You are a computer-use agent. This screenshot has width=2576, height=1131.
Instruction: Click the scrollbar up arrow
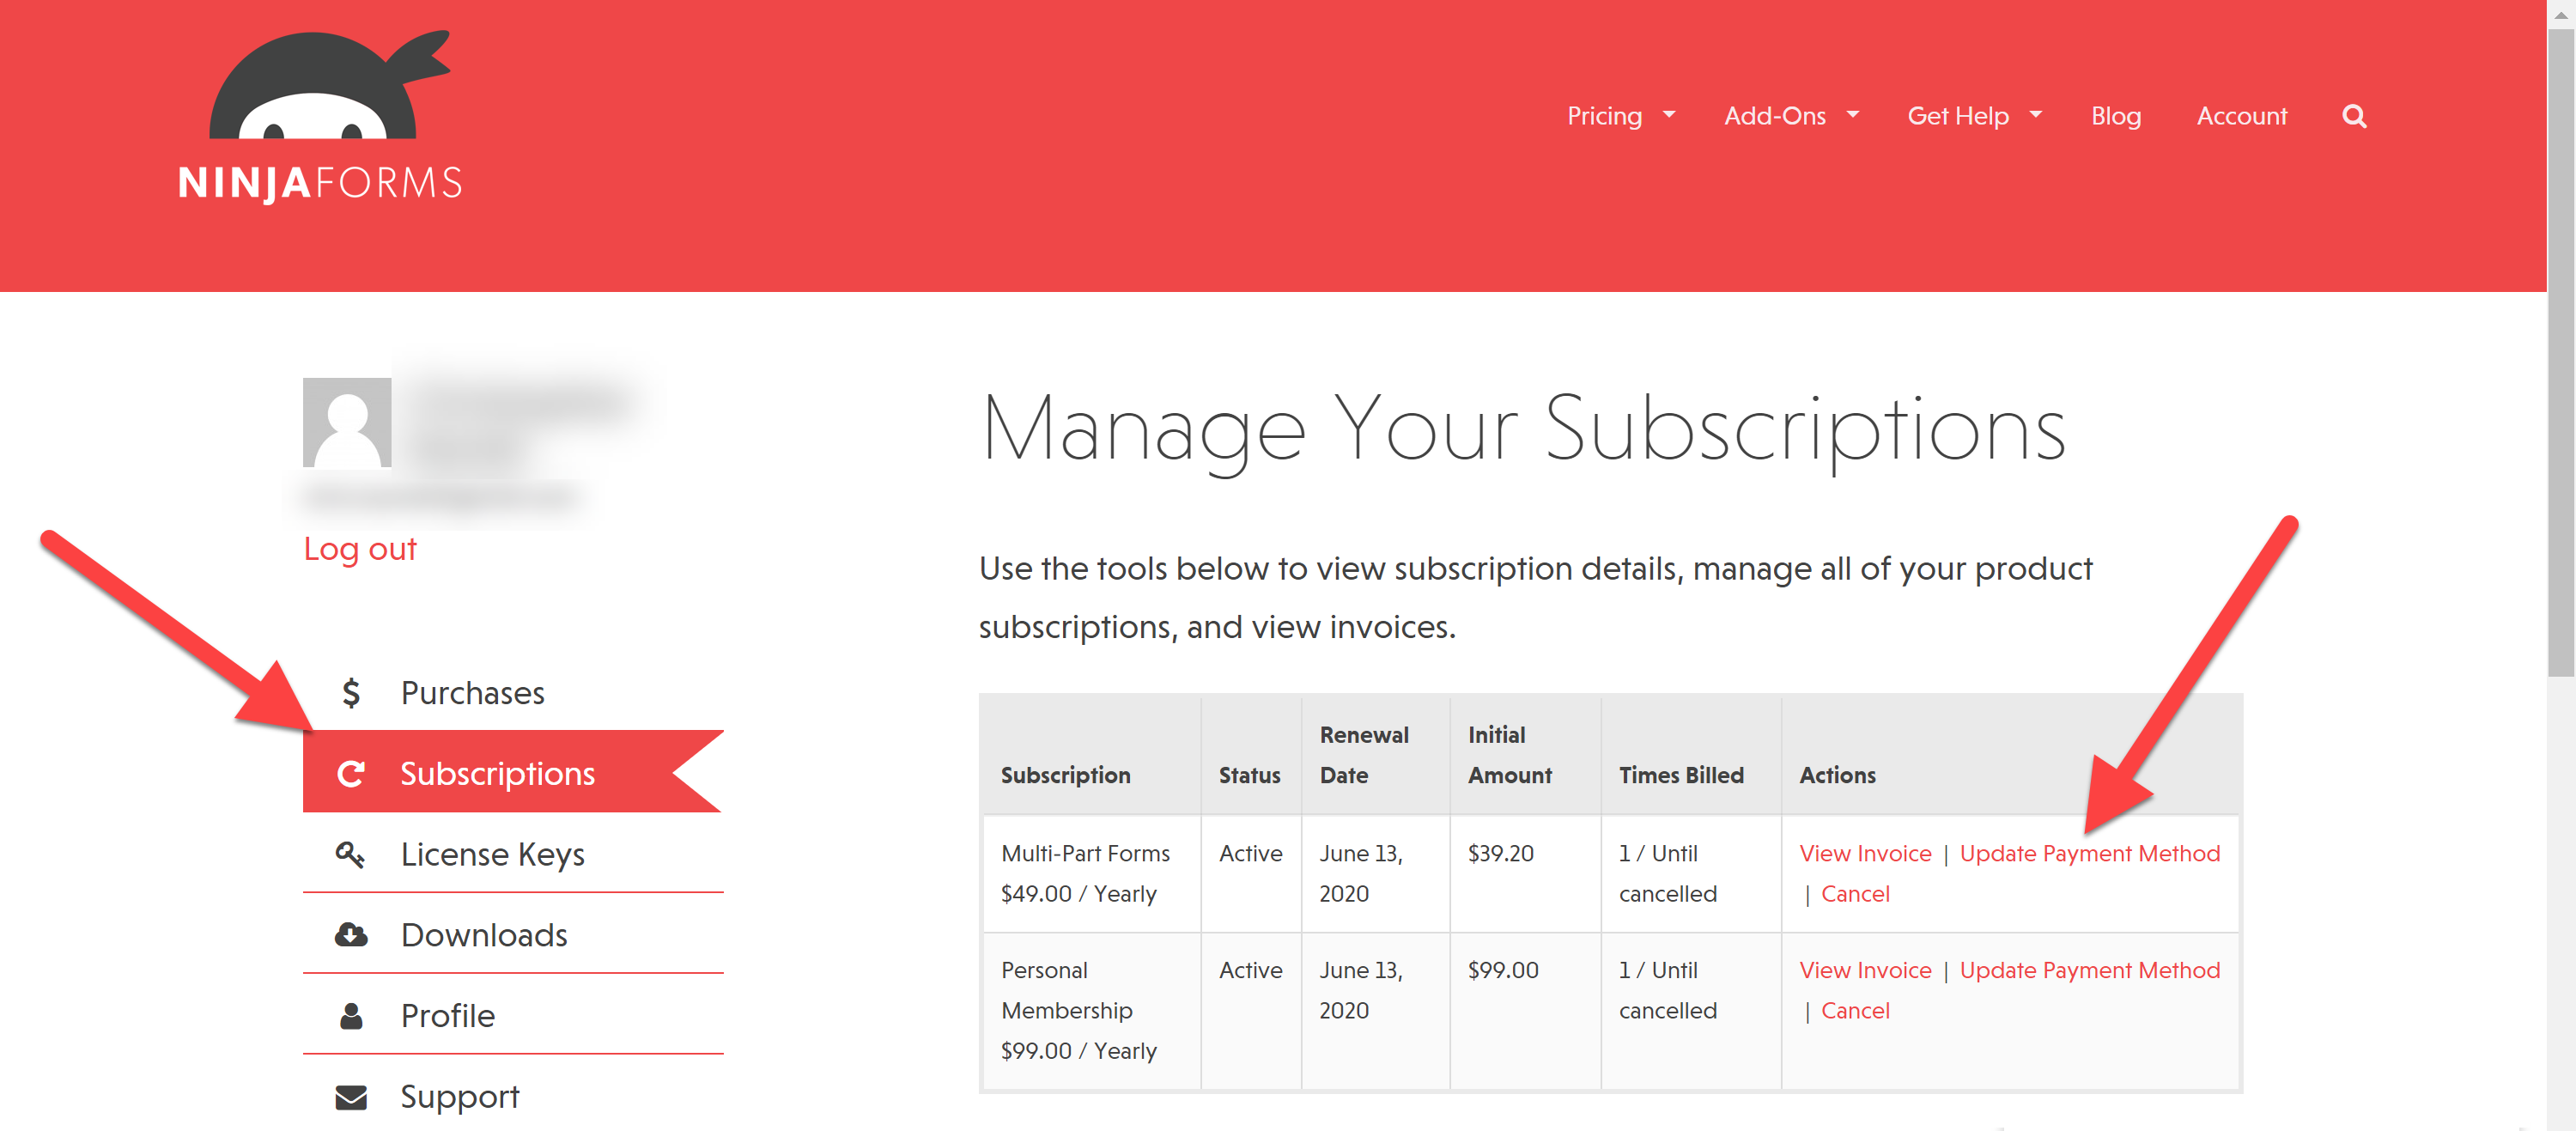click(x=2561, y=14)
